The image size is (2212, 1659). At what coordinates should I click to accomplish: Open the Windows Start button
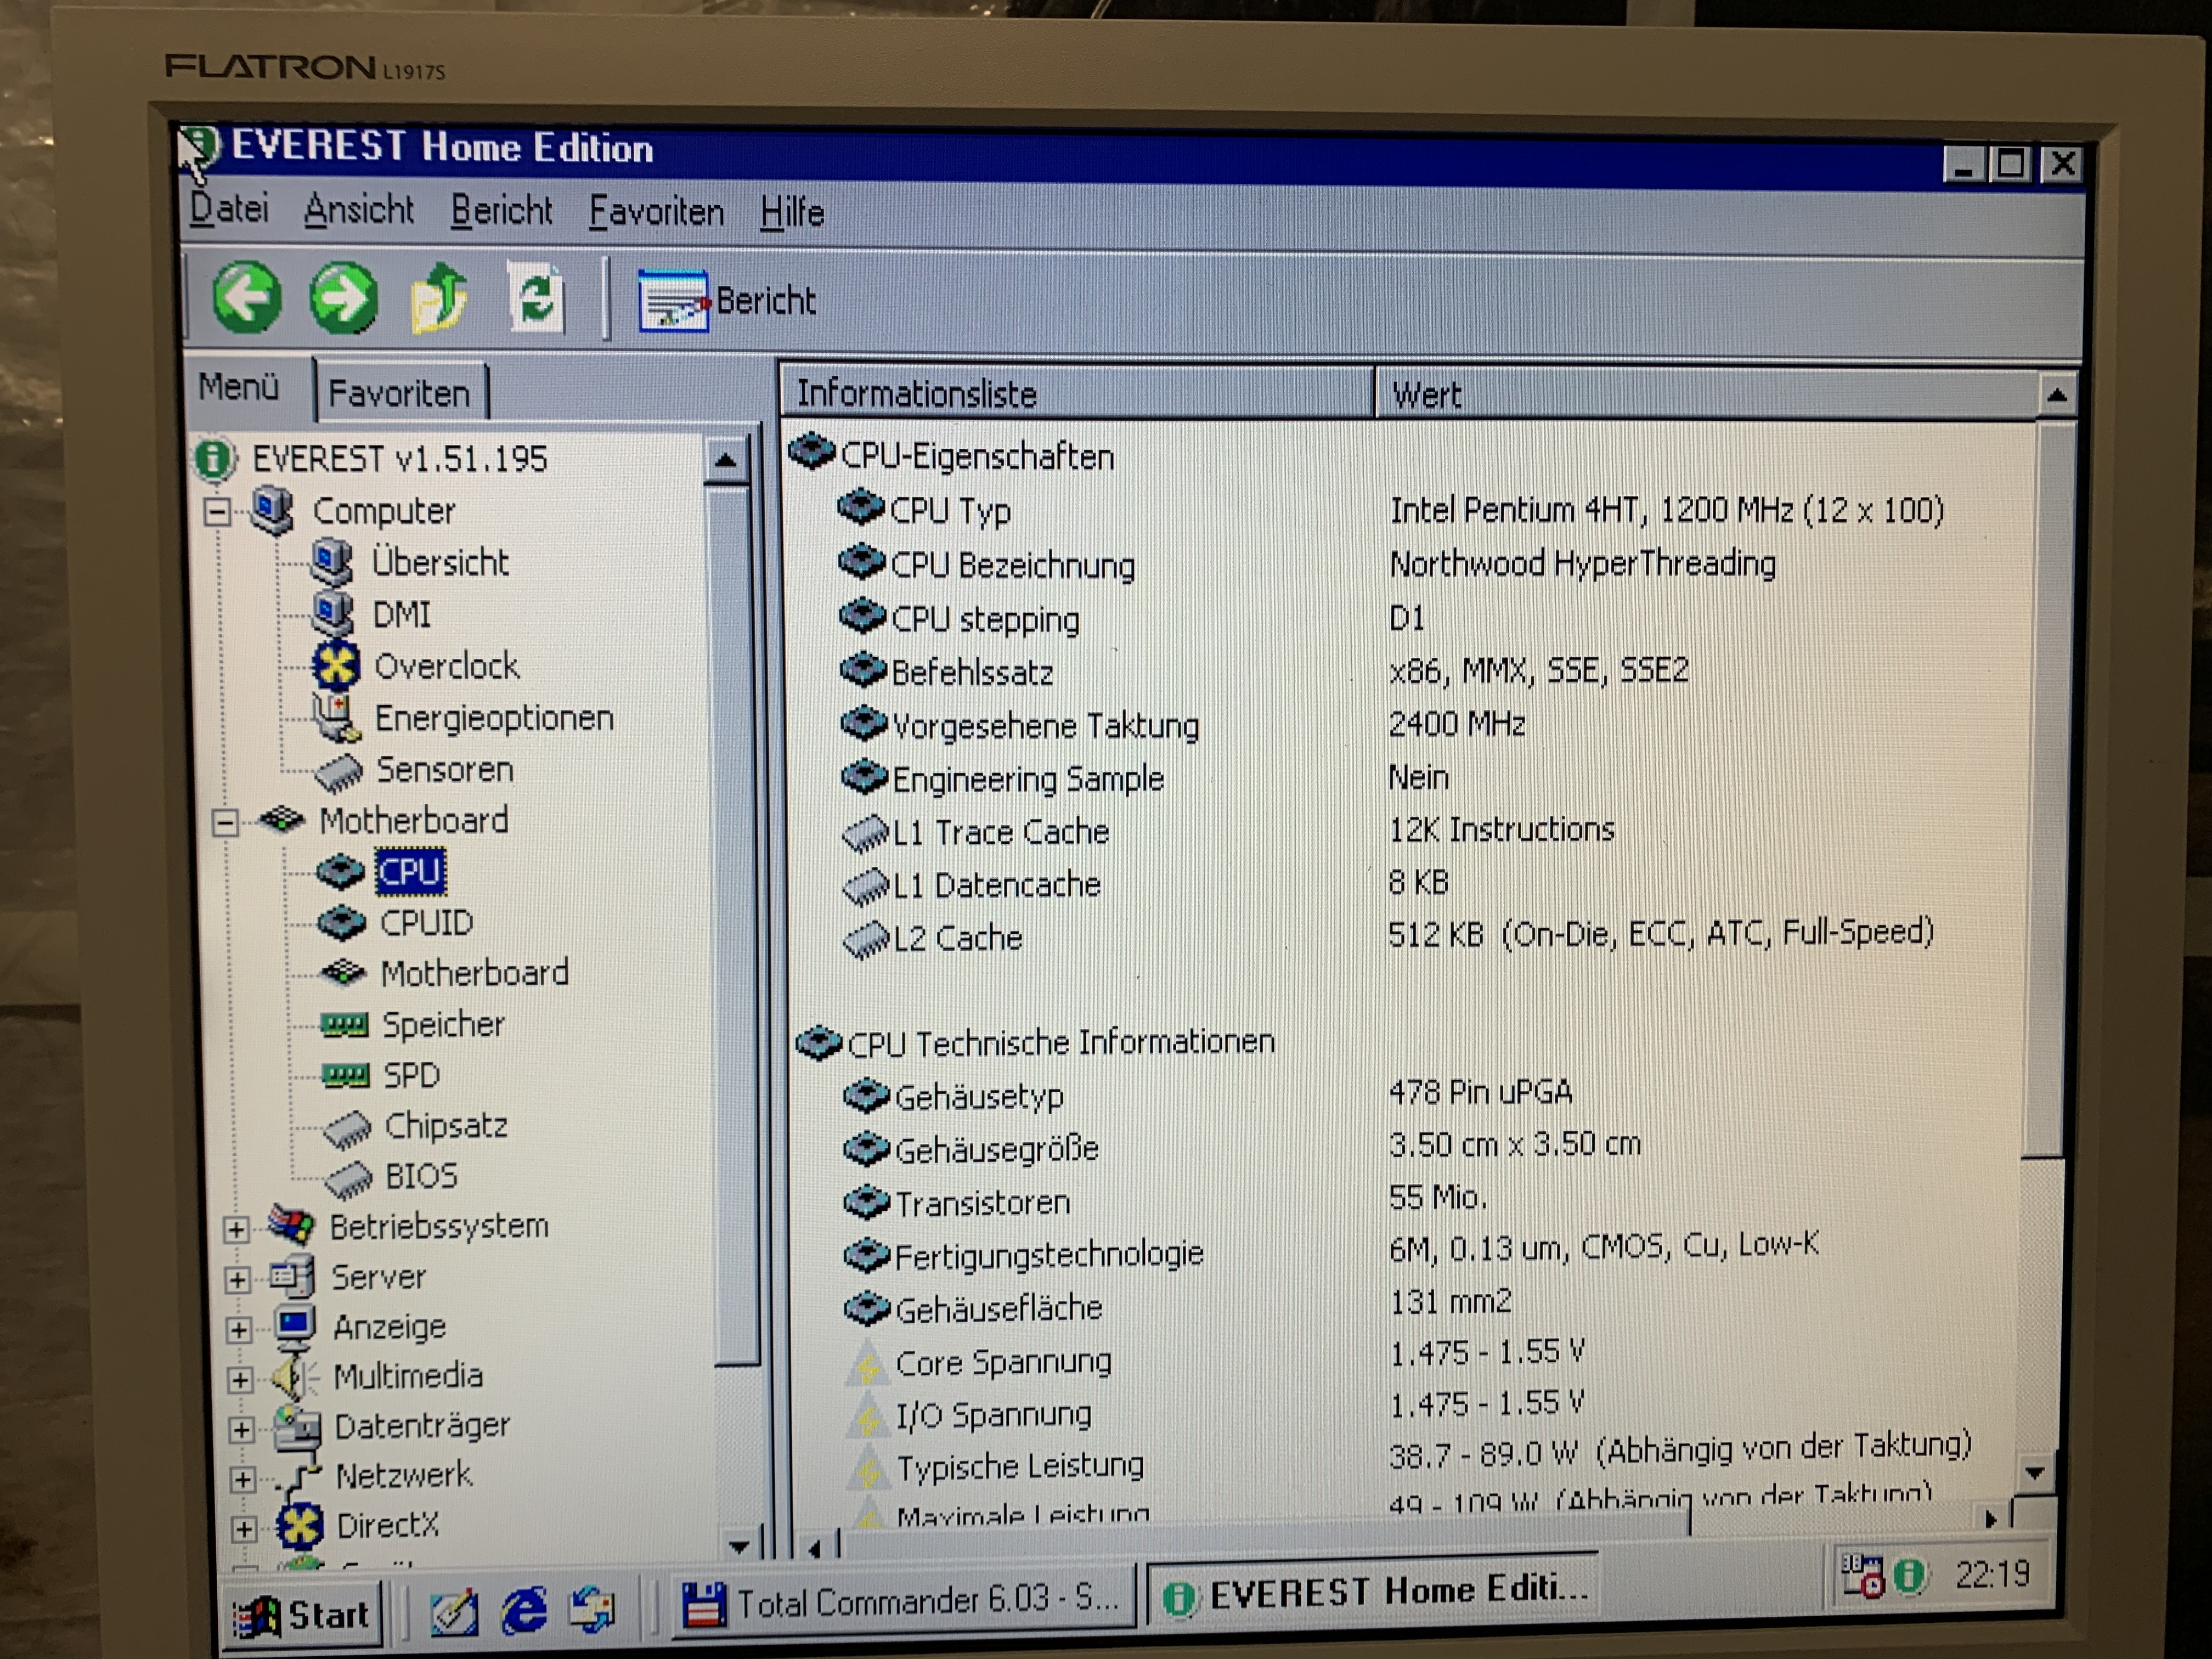(x=302, y=1614)
